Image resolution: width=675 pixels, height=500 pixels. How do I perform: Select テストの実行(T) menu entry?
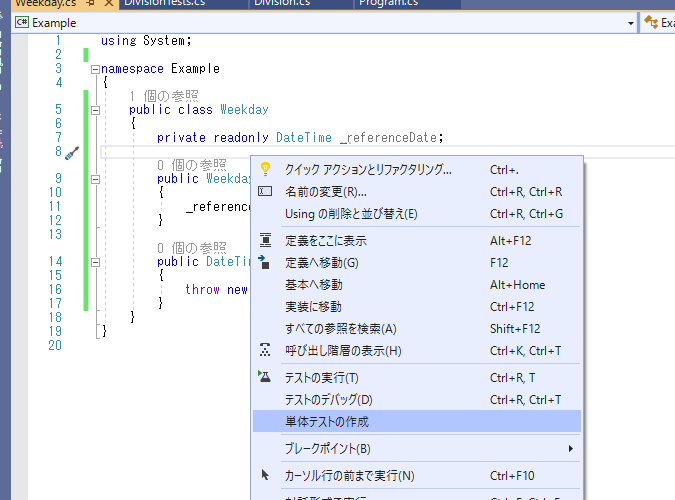coord(417,377)
